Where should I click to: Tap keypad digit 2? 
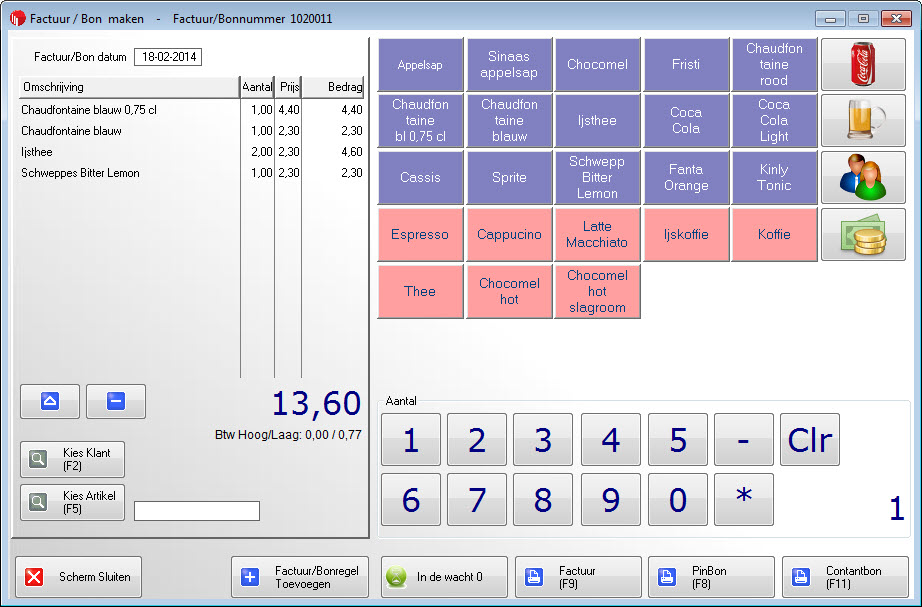pyautogui.click(x=477, y=439)
